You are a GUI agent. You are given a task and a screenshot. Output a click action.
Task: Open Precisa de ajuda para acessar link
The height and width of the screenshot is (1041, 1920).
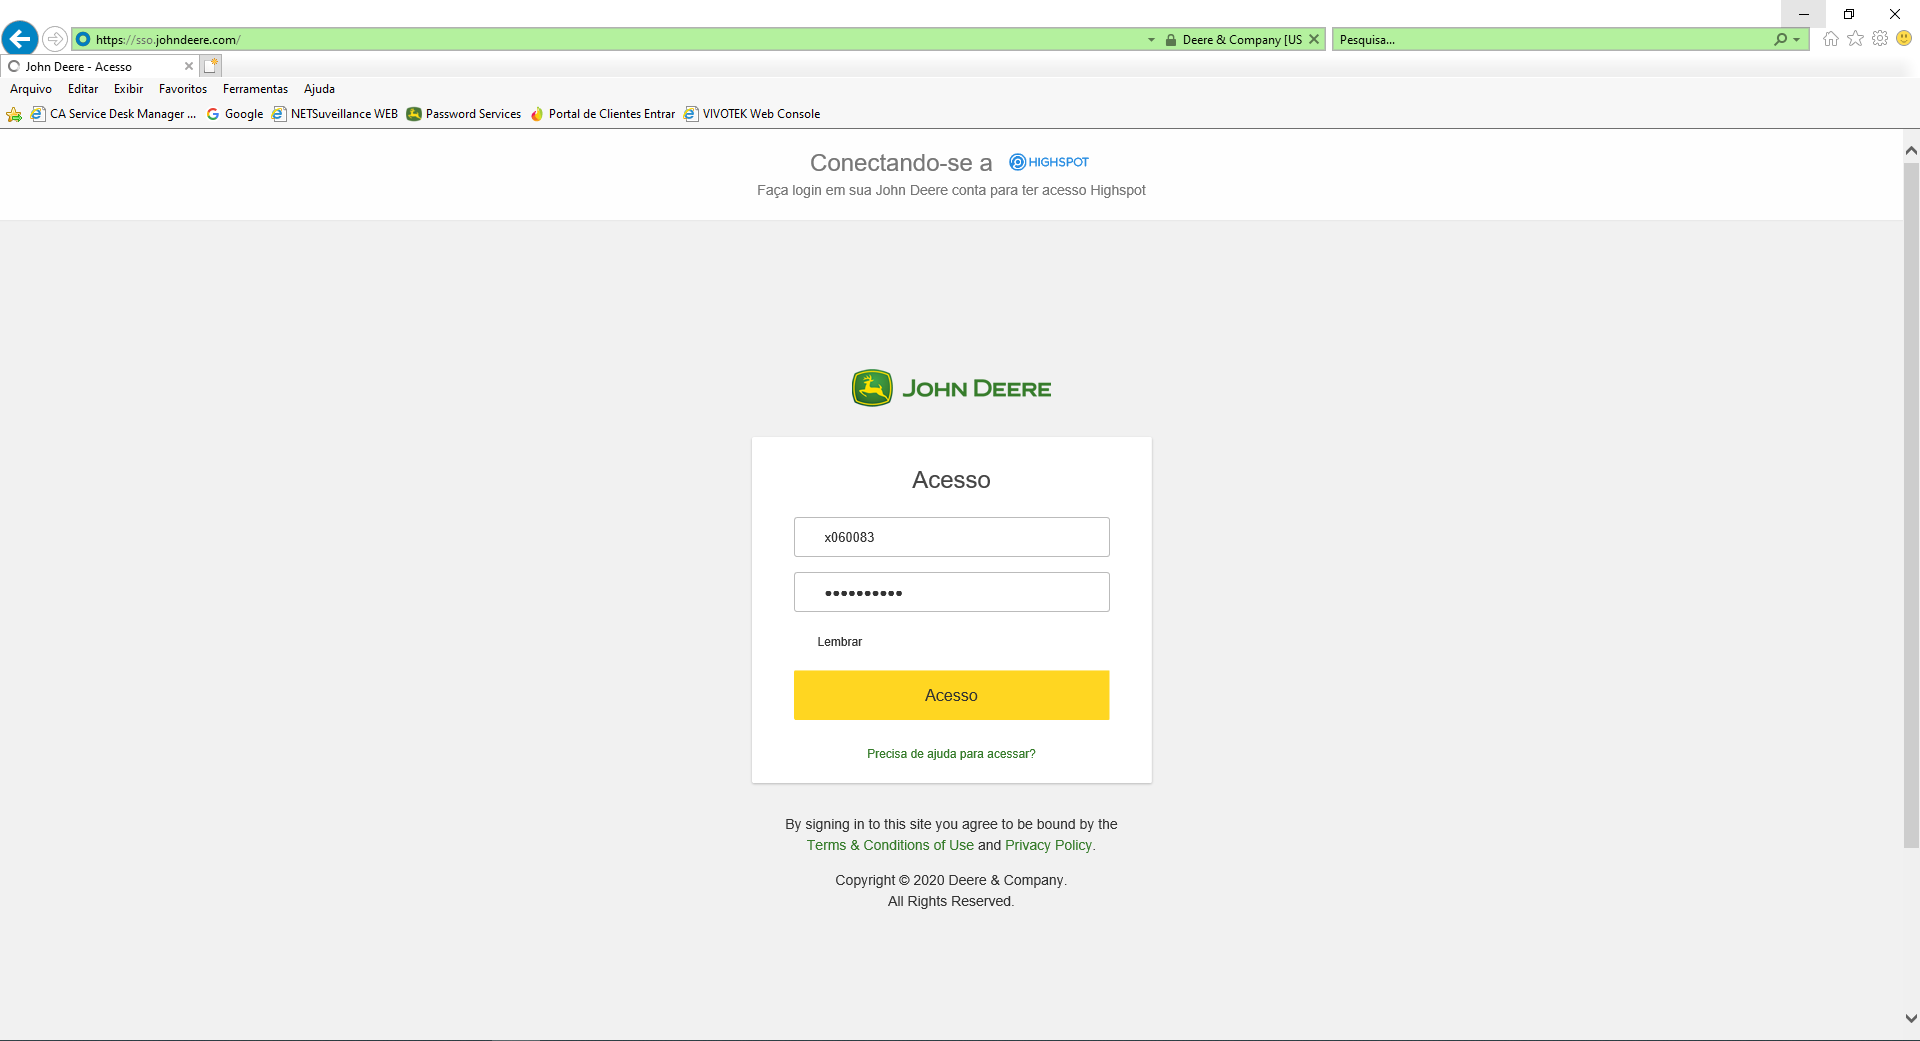pos(951,754)
